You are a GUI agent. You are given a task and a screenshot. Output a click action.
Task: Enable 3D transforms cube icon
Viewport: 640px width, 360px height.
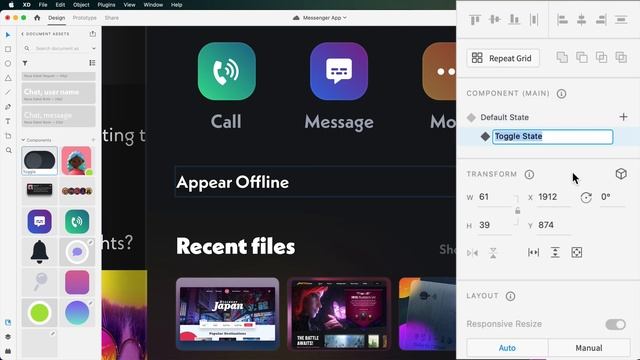pos(621,174)
